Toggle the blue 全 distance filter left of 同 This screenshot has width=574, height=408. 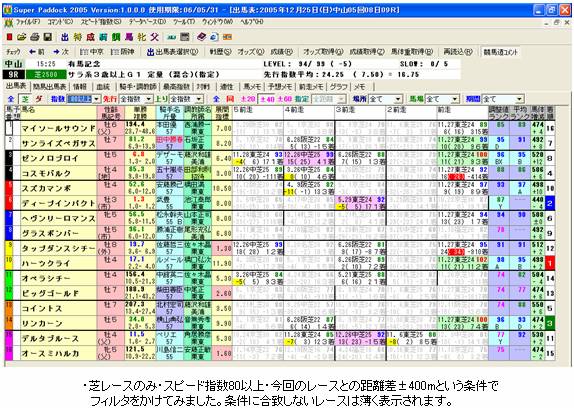(216, 99)
